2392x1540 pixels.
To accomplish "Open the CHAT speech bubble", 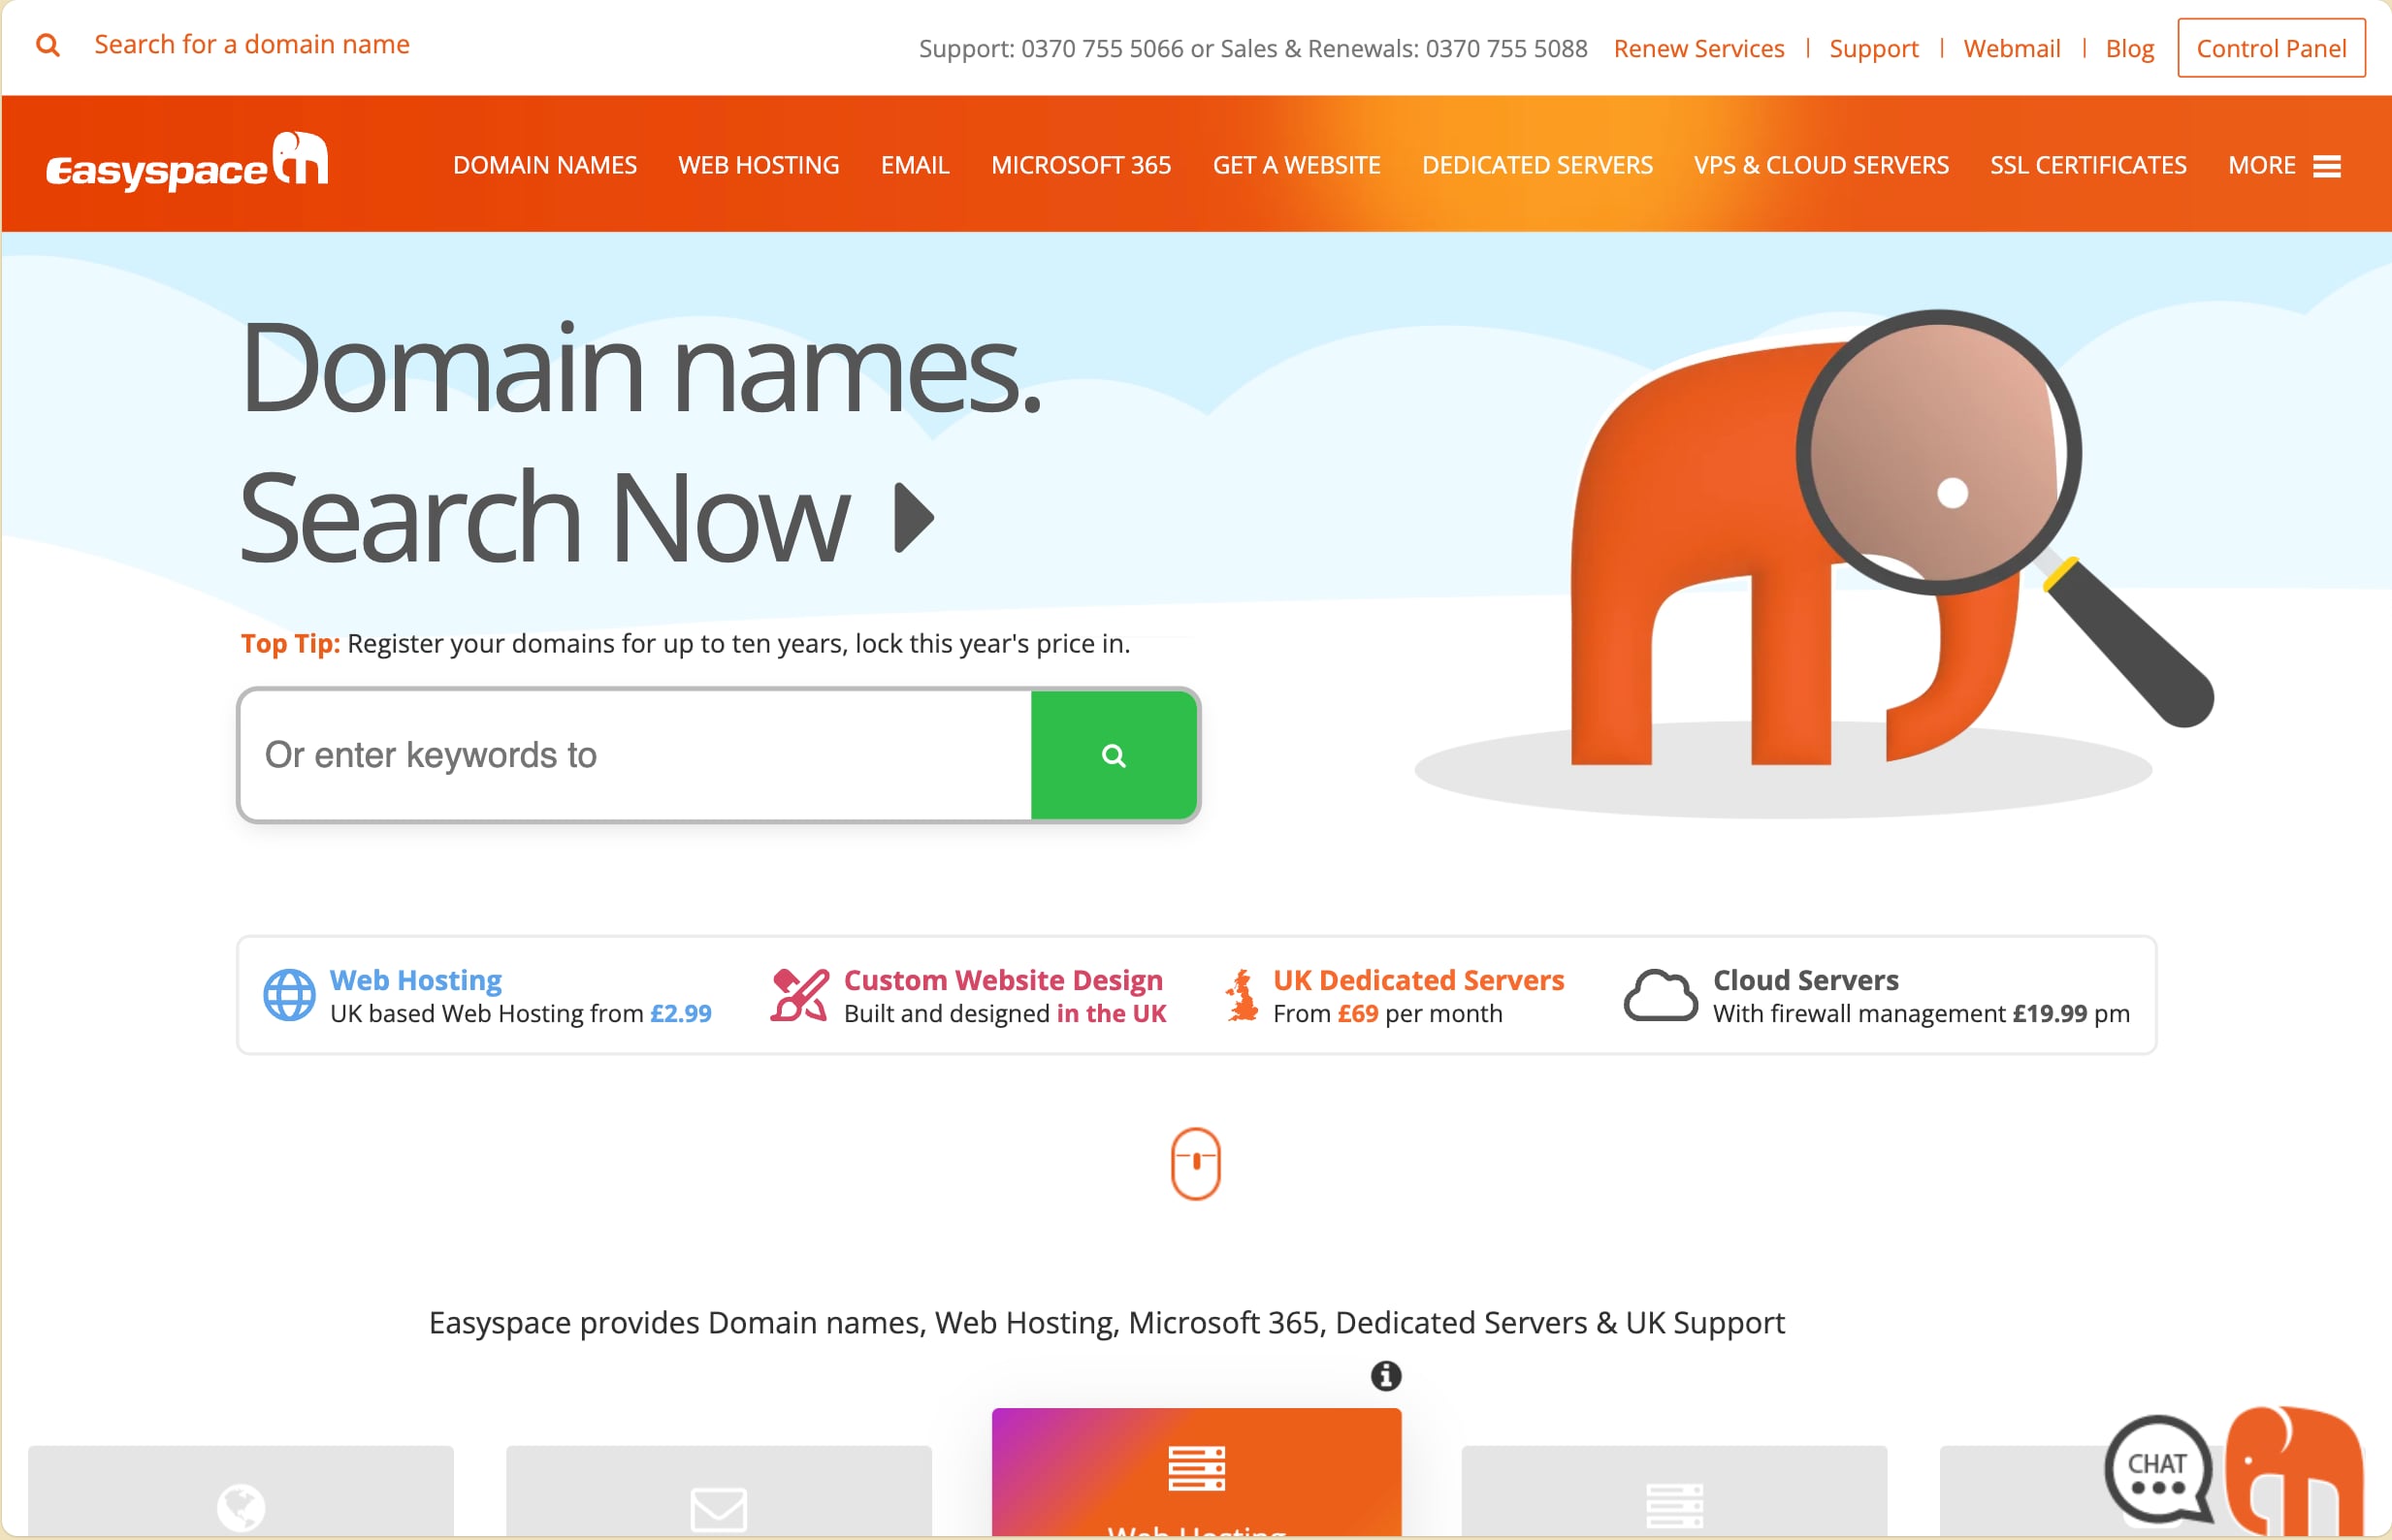I will [2160, 1468].
